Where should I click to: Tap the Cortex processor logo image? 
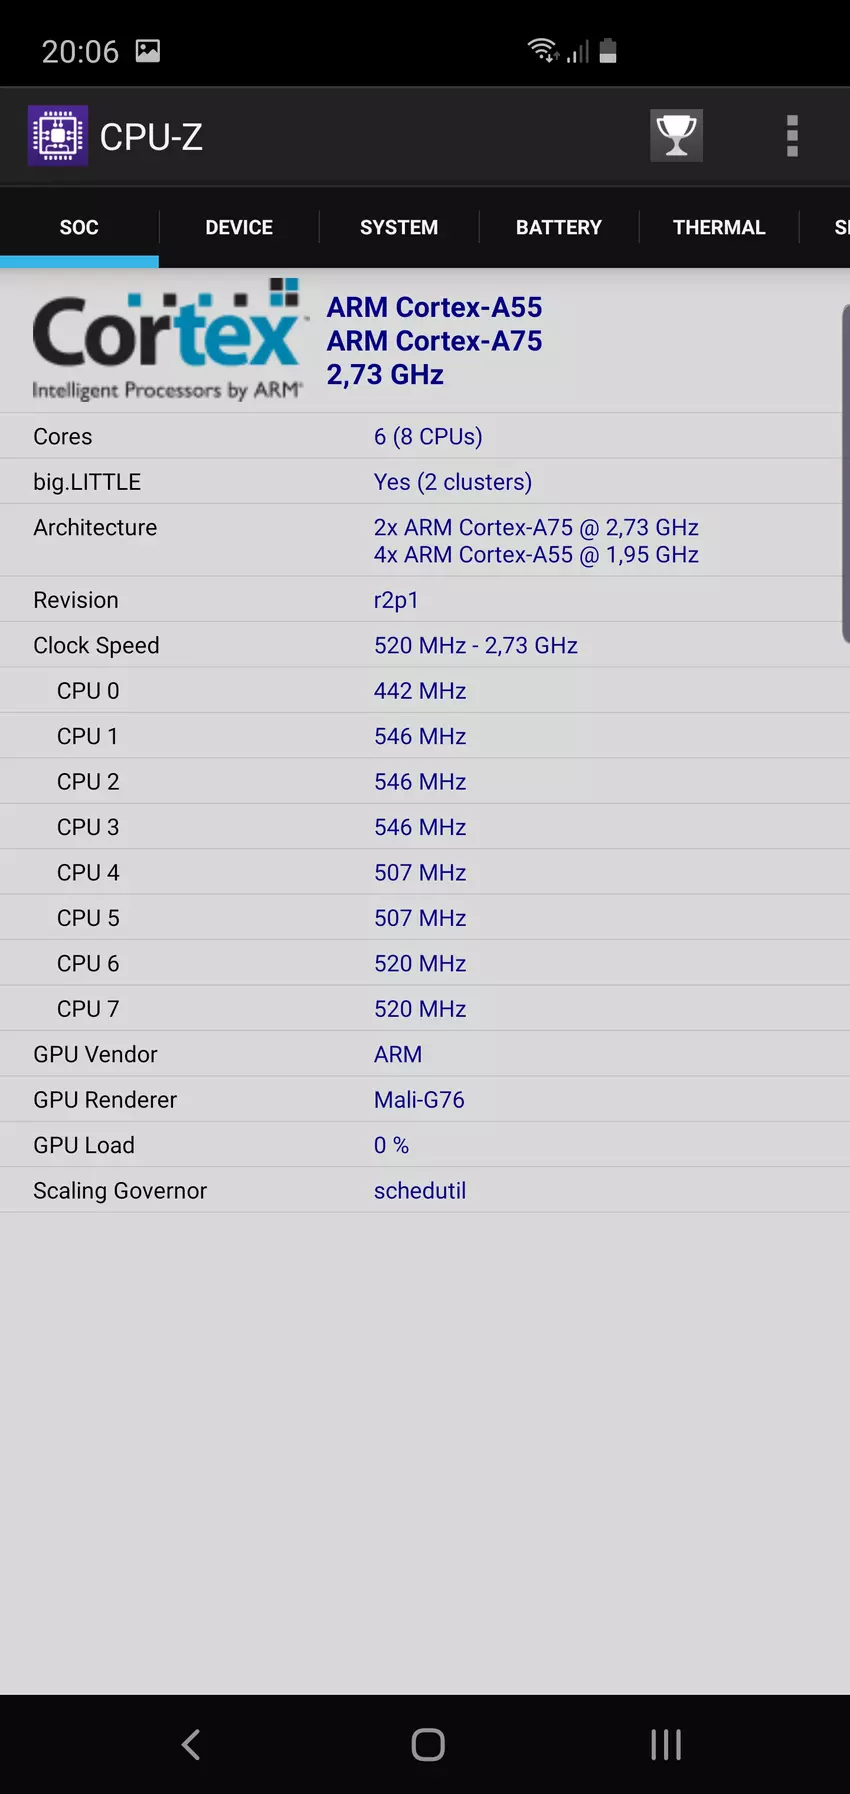(x=167, y=341)
